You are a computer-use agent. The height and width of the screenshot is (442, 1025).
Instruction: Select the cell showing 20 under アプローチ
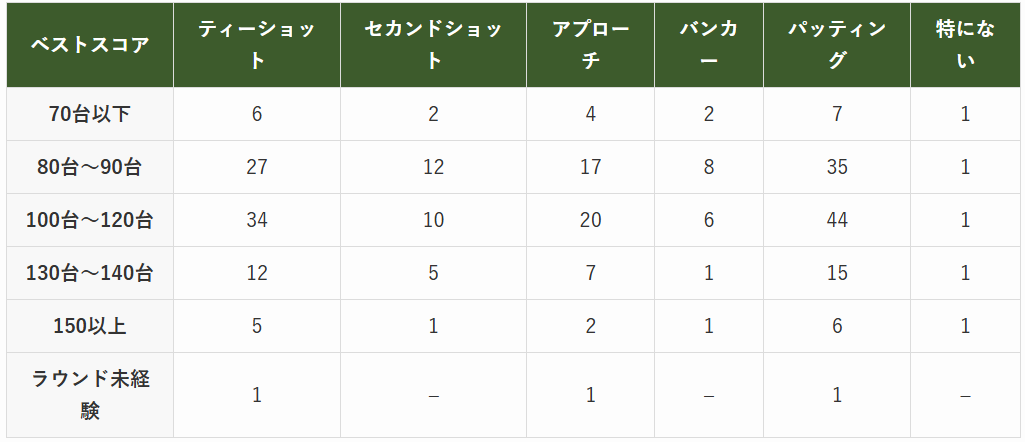(x=590, y=220)
